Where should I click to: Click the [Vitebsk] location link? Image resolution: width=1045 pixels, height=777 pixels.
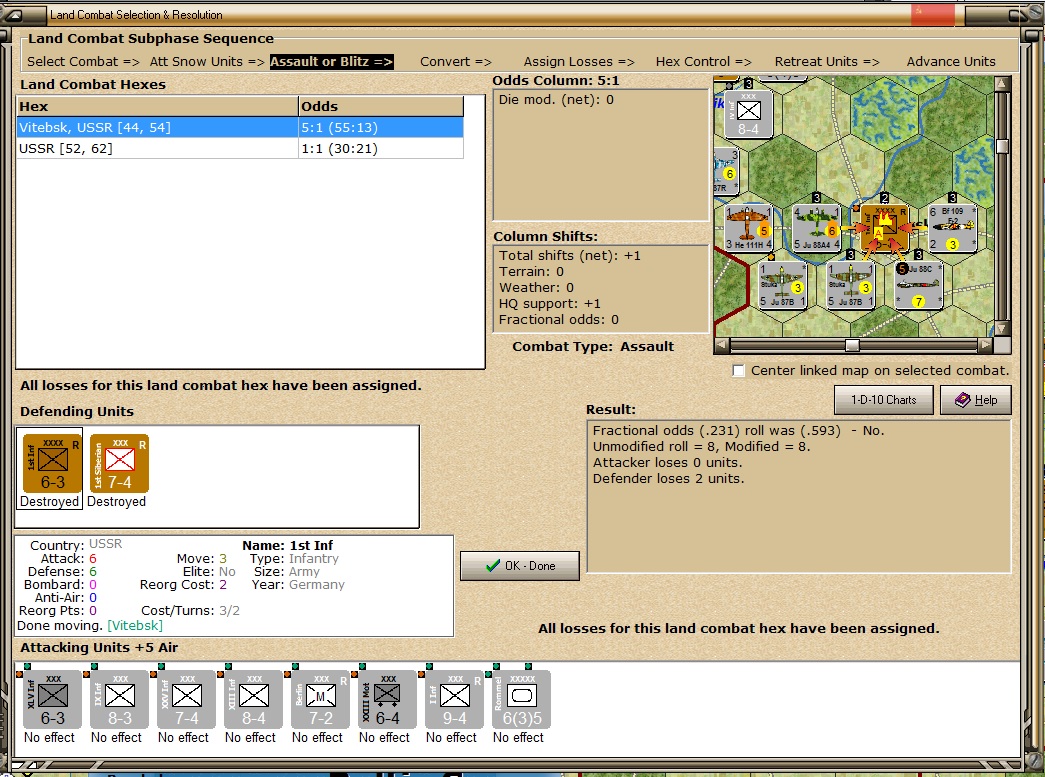[x=135, y=626]
